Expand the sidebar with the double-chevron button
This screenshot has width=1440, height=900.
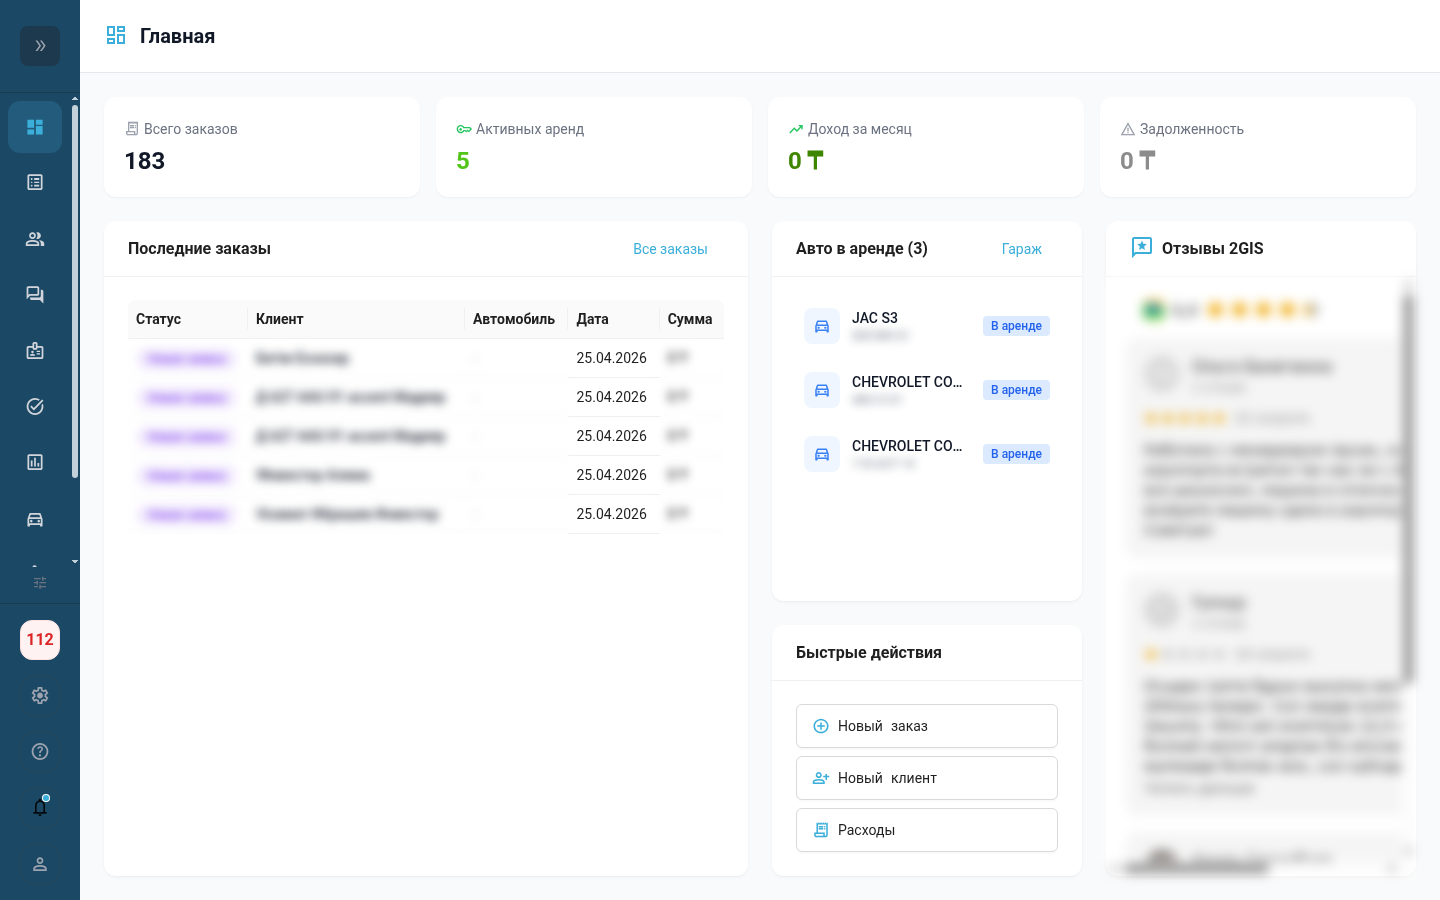(x=40, y=46)
